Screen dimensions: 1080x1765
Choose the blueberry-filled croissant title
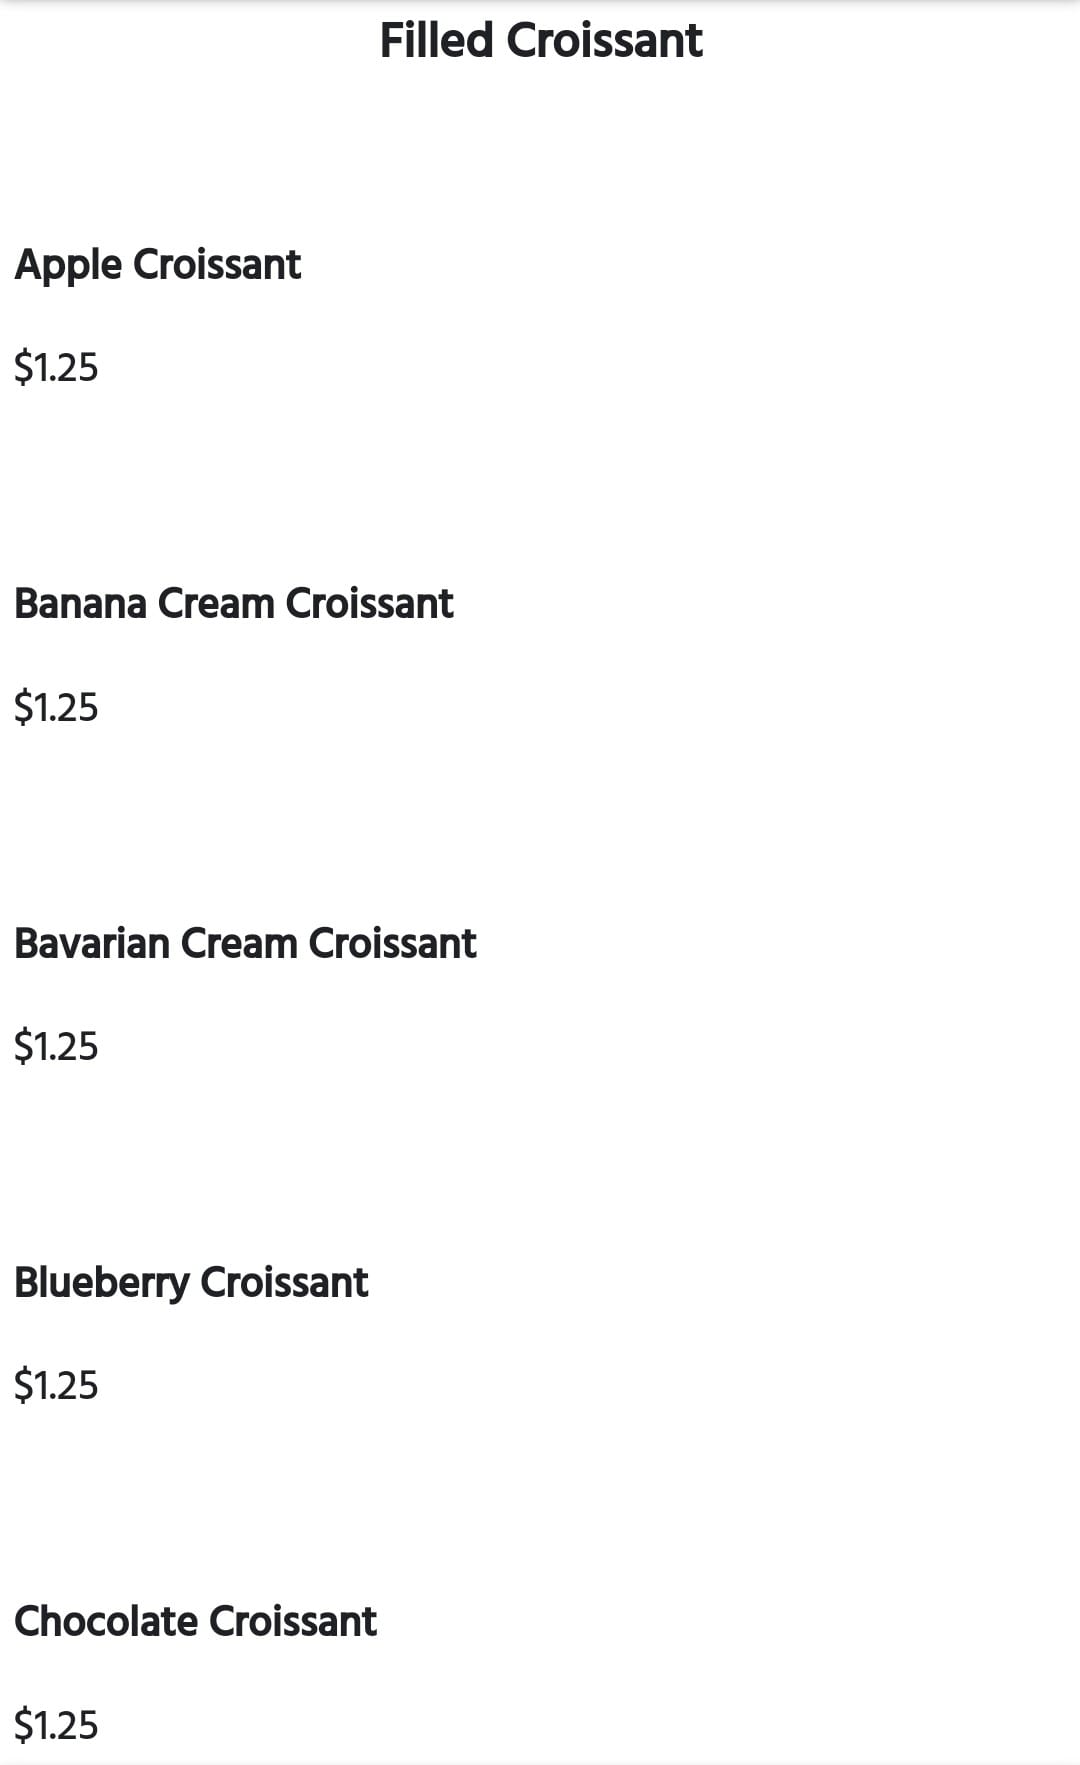click(191, 1283)
